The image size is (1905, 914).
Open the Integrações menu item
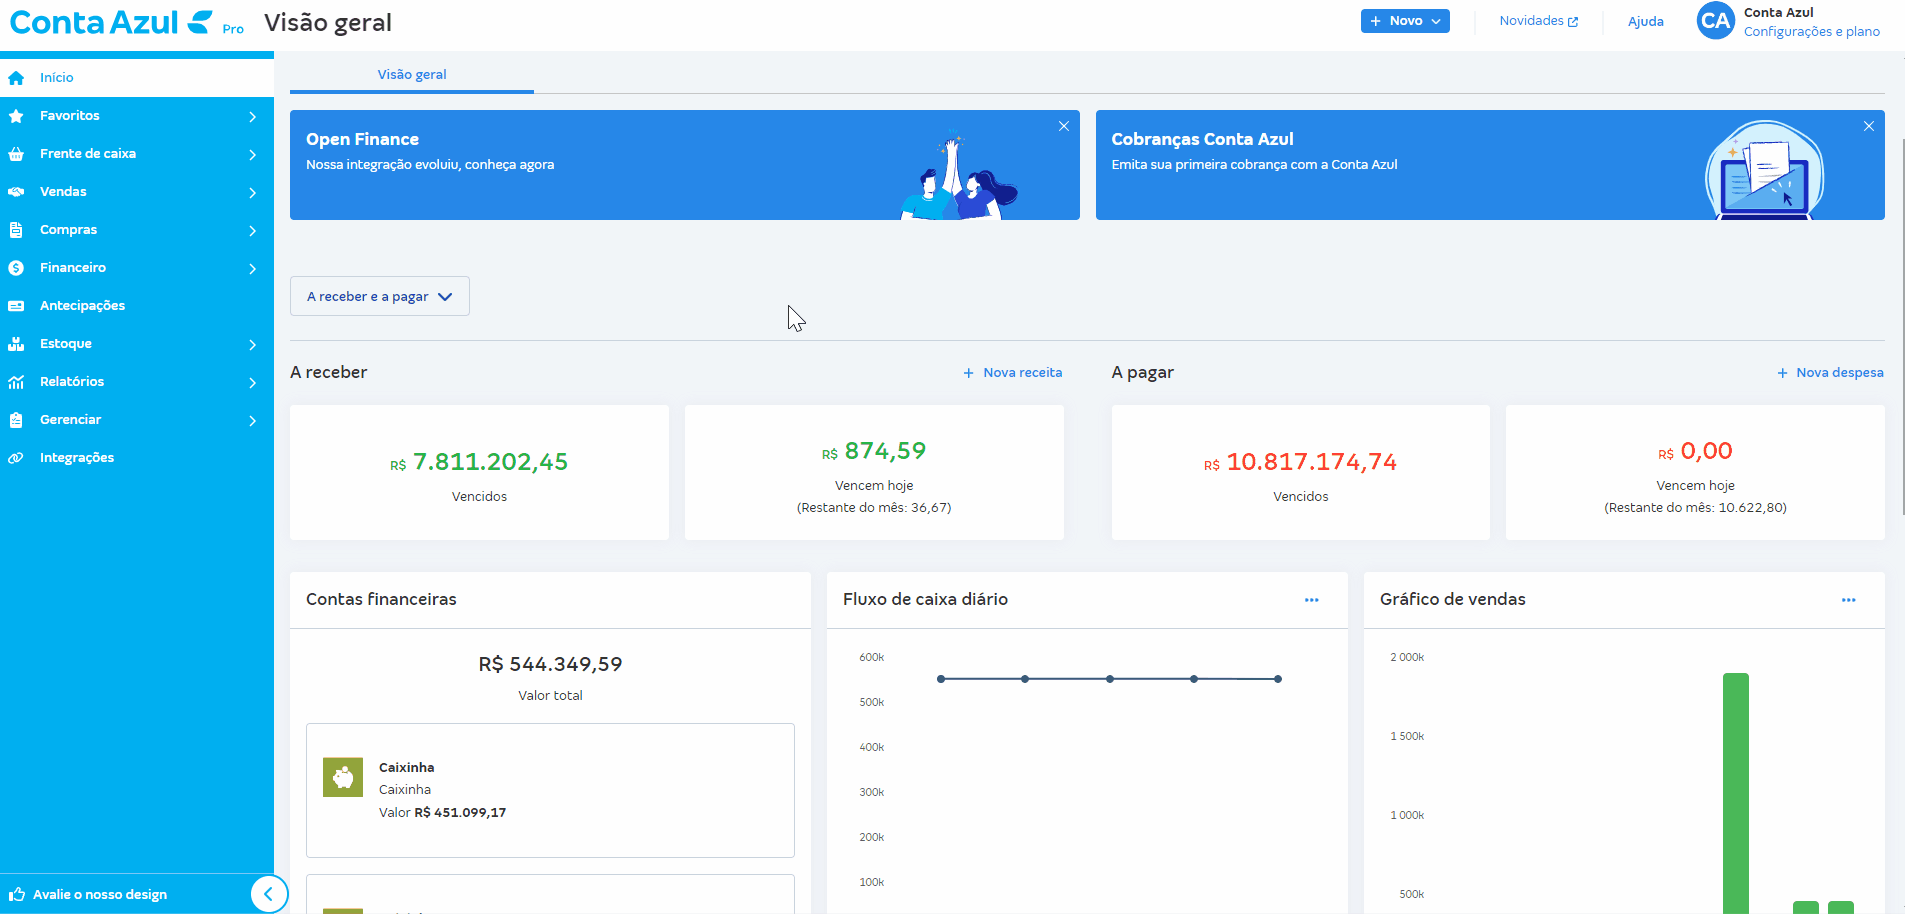click(77, 458)
